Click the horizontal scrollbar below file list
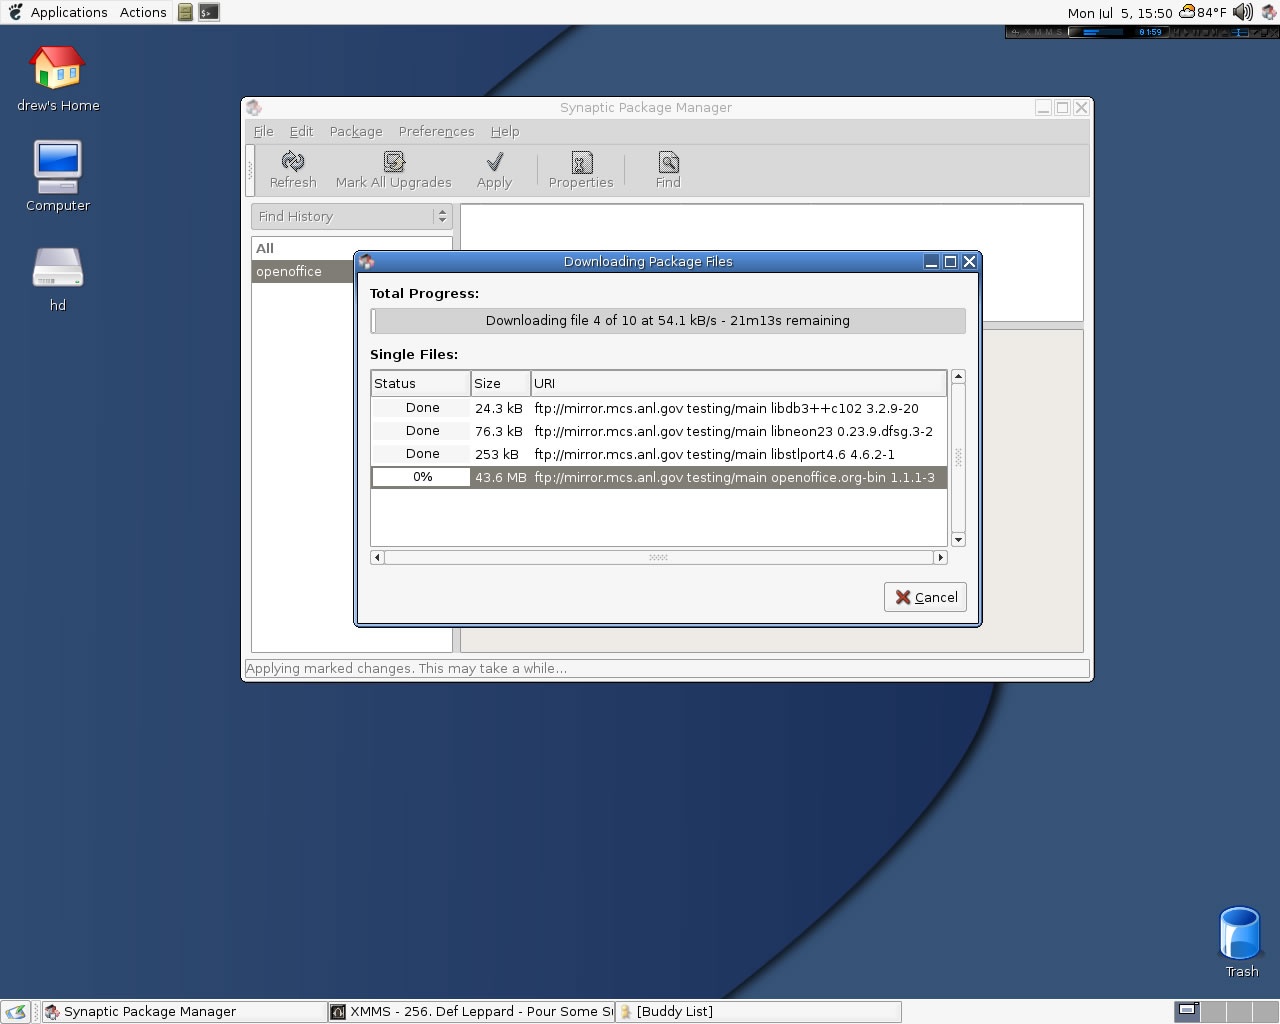Screen dimensions: 1280x1024 coord(658,557)
